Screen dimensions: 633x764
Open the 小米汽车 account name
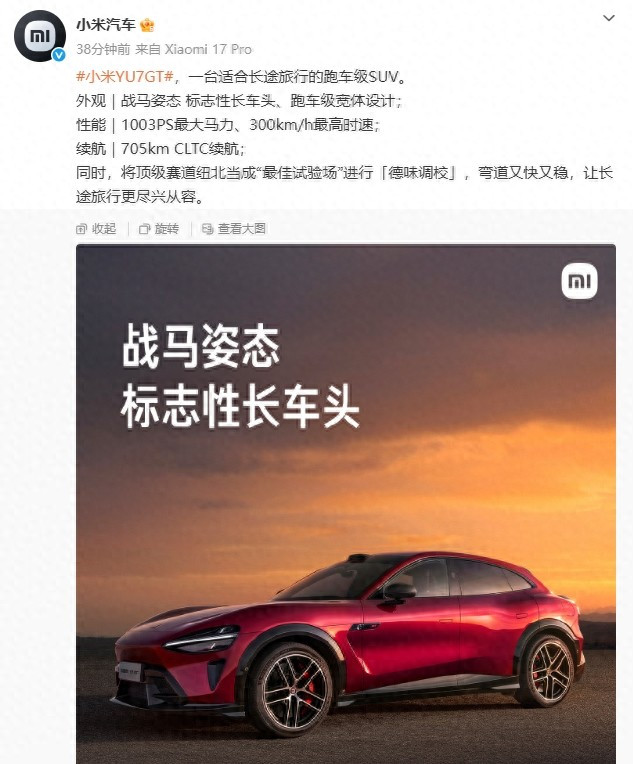tap(106, 25)
